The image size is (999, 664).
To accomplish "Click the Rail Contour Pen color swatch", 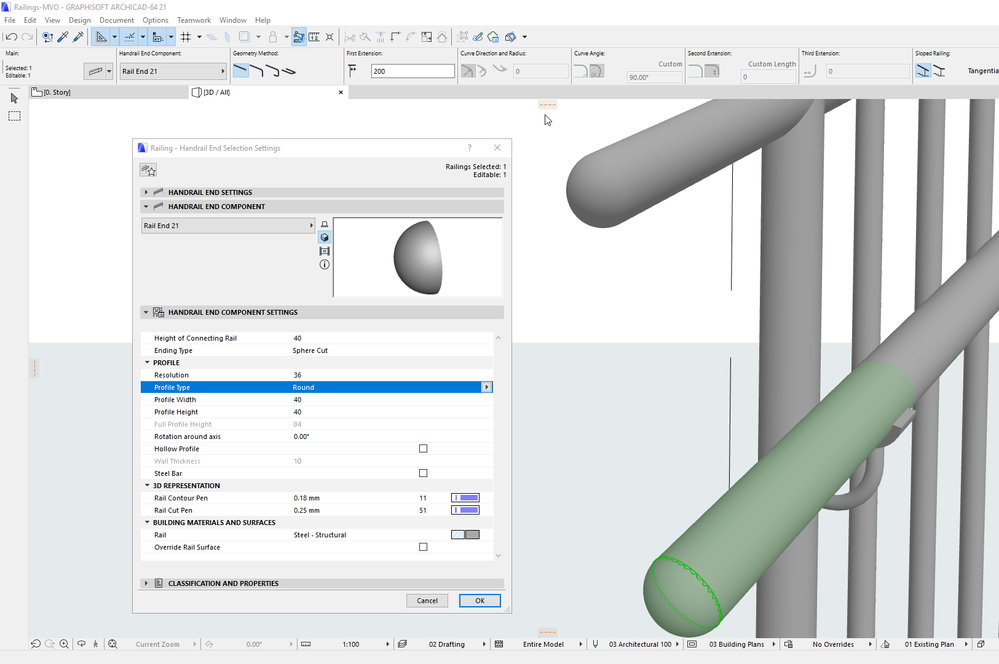I will coord(466,498).
